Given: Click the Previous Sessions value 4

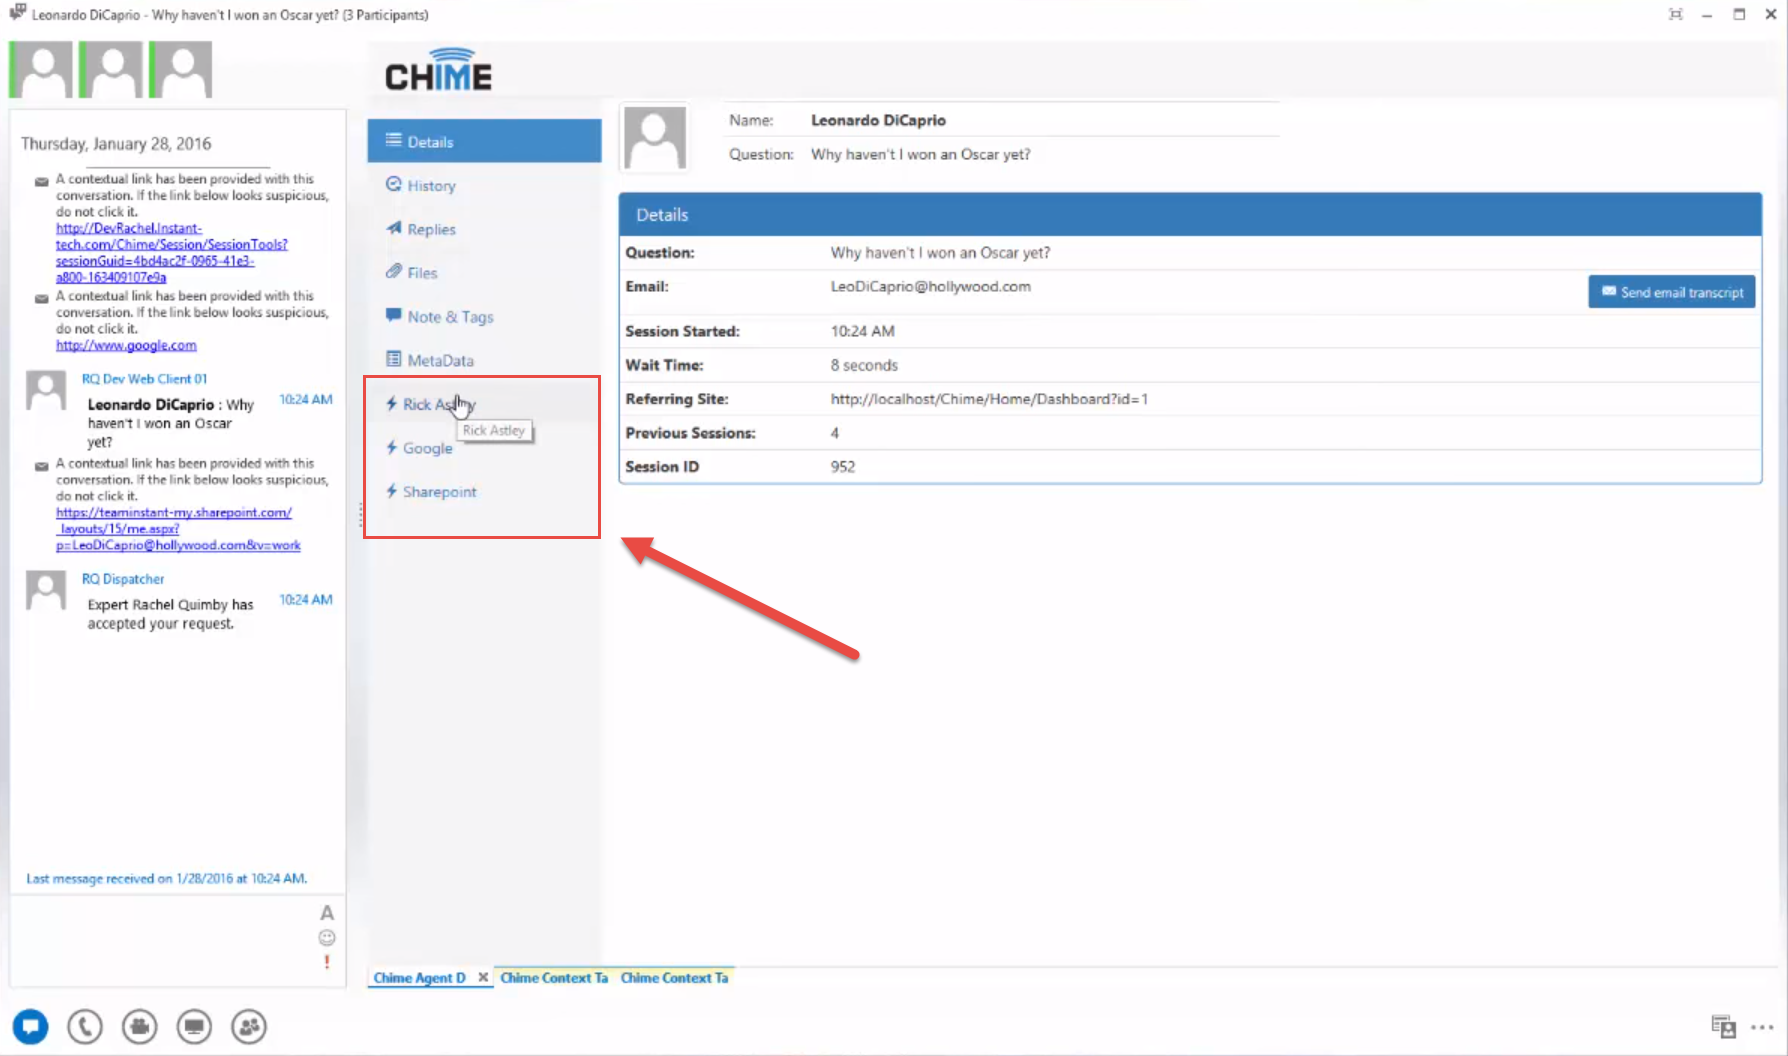Looking at the screenshot, I should click(835, 433).
